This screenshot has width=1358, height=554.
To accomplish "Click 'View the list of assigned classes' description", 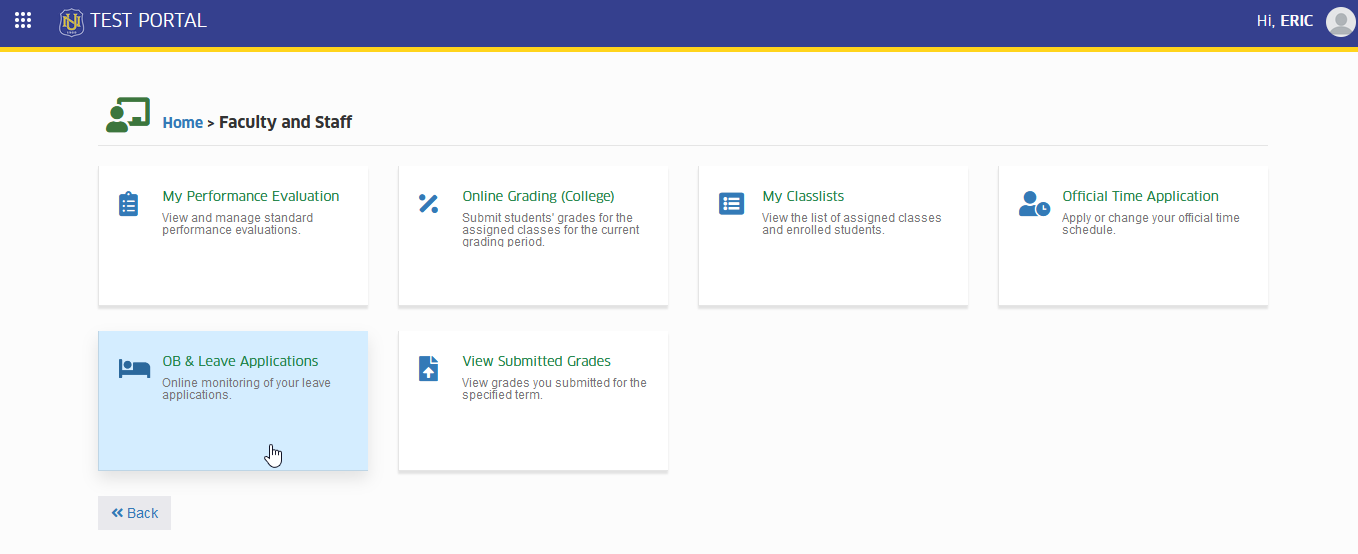I will pyautogui.click(x=851, y=224).
